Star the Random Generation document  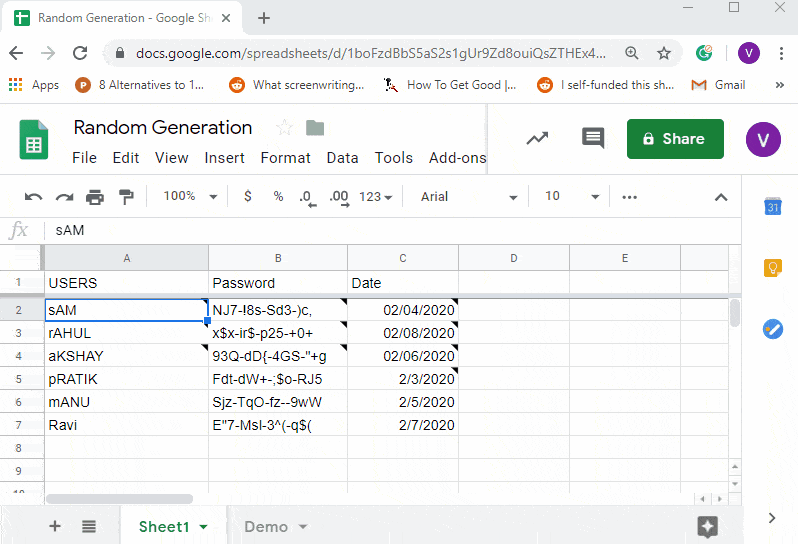284,128
